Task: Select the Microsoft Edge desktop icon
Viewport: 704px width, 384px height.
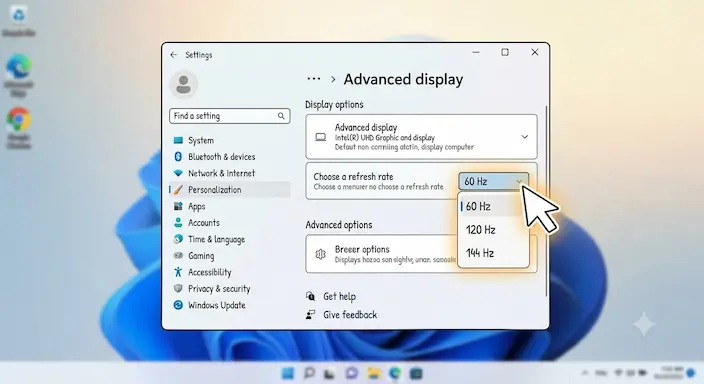Action: coord(19,75)
